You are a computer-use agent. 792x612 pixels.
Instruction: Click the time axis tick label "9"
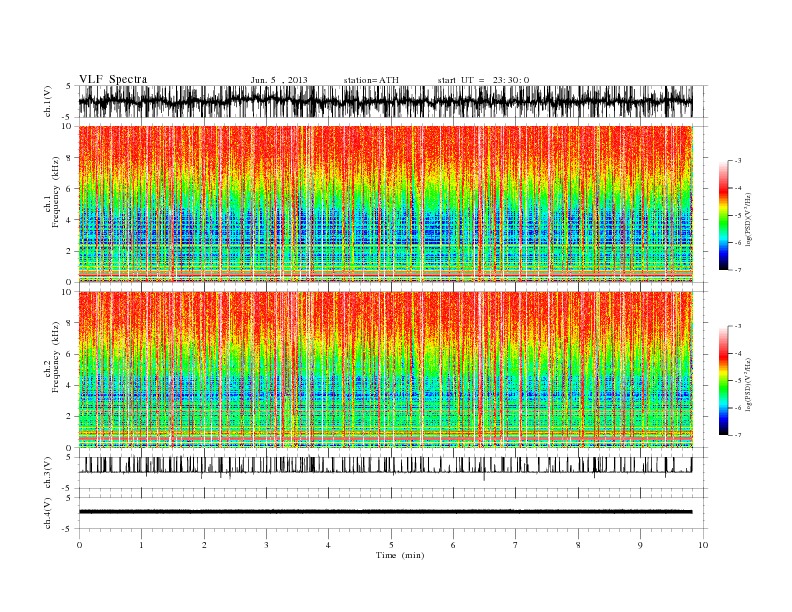(x=640, y=545)
